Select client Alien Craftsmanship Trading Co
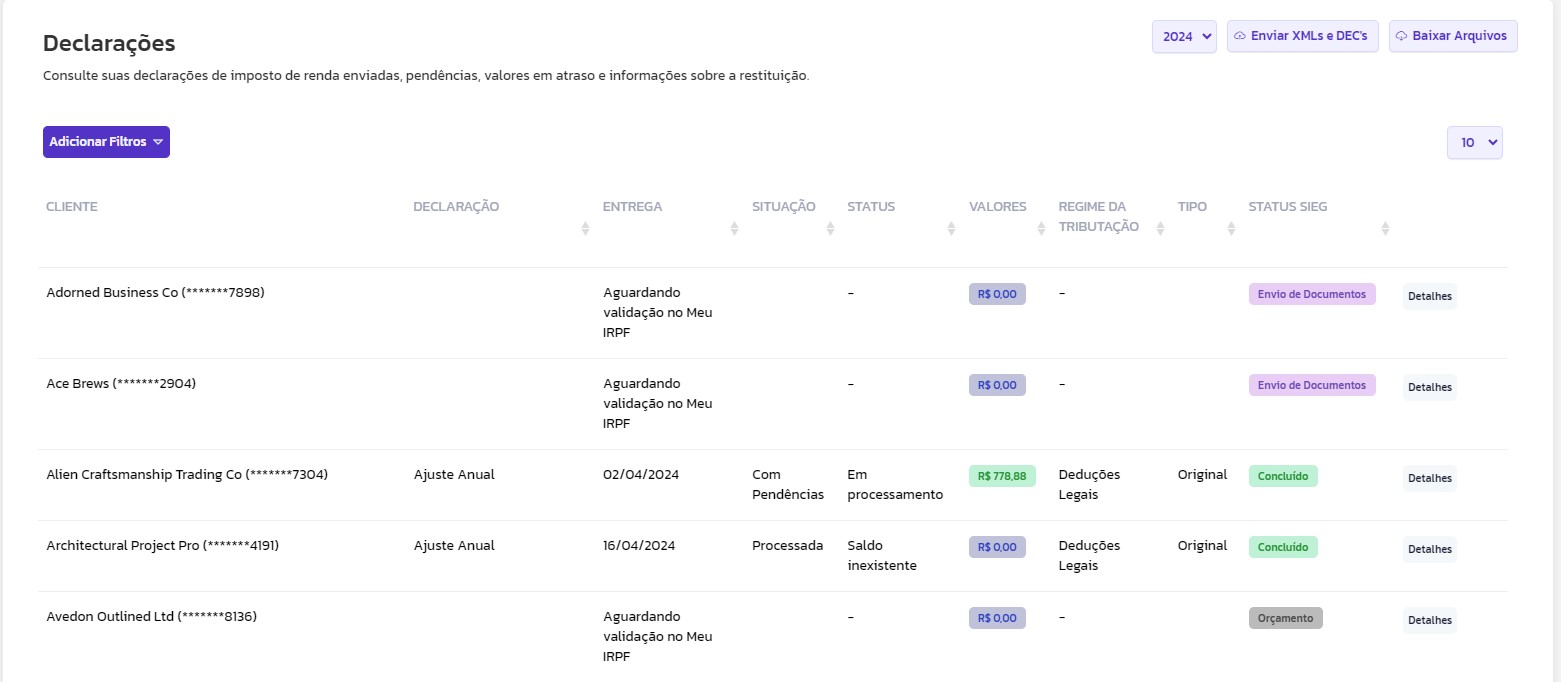This screenshot has height=682, width=1561. pyautogui.click(x=187, y=475)
